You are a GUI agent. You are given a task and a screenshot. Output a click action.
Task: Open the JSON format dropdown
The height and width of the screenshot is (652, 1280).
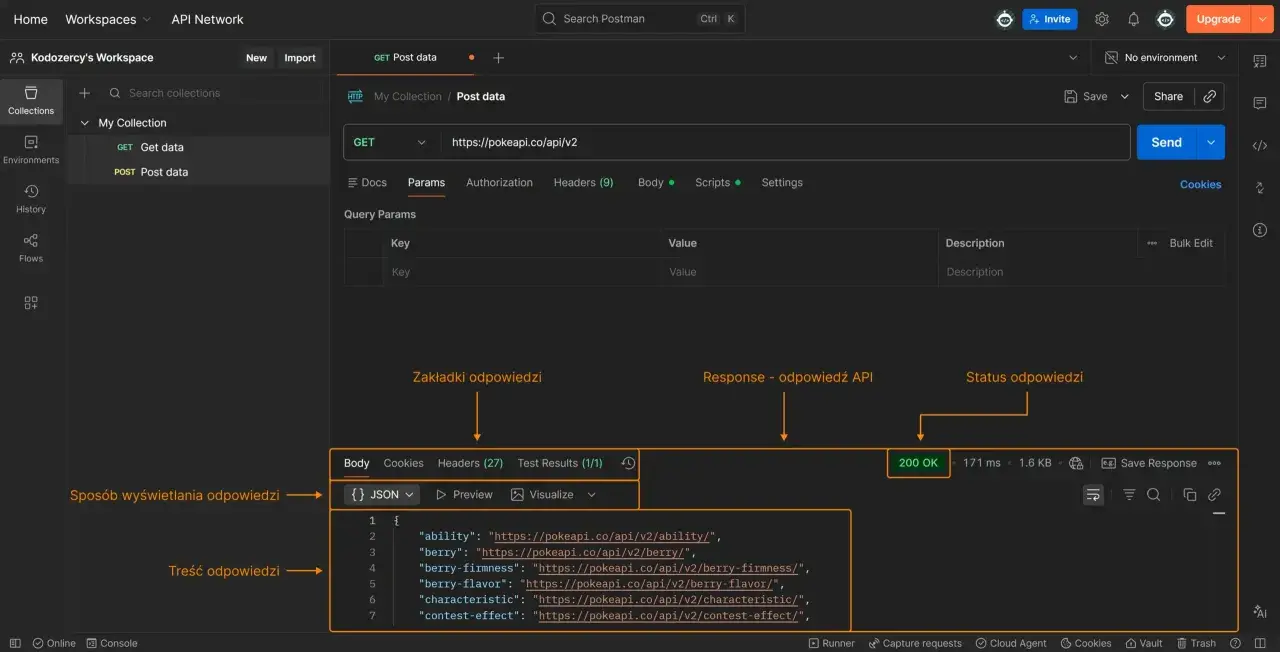[x=382, y=494]
